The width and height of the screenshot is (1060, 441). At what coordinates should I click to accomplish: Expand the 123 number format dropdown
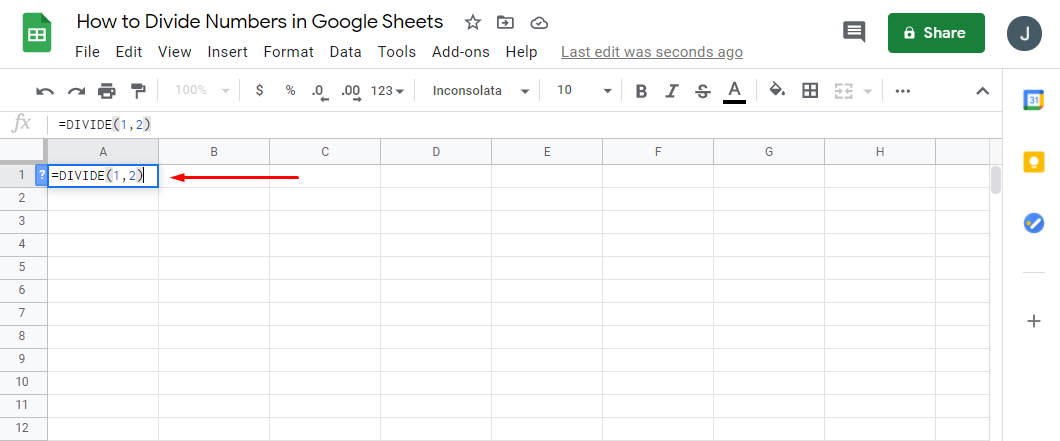[387, 91]
